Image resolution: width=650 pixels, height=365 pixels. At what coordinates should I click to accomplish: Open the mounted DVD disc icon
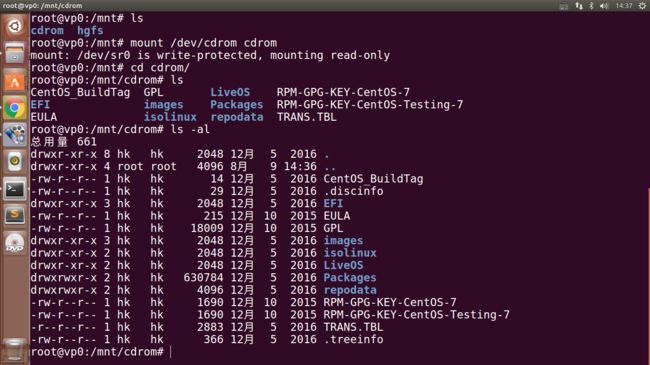[15, 243]
